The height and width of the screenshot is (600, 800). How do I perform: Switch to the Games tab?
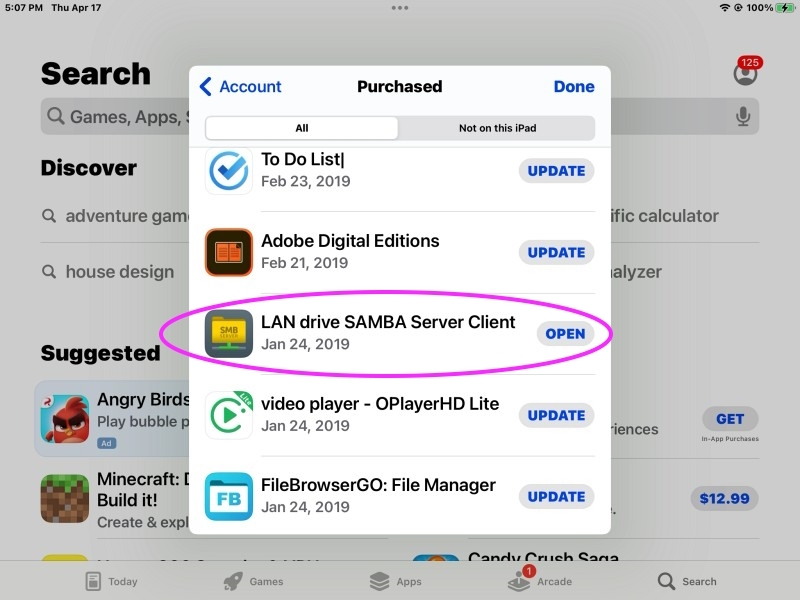coord(254,581)
